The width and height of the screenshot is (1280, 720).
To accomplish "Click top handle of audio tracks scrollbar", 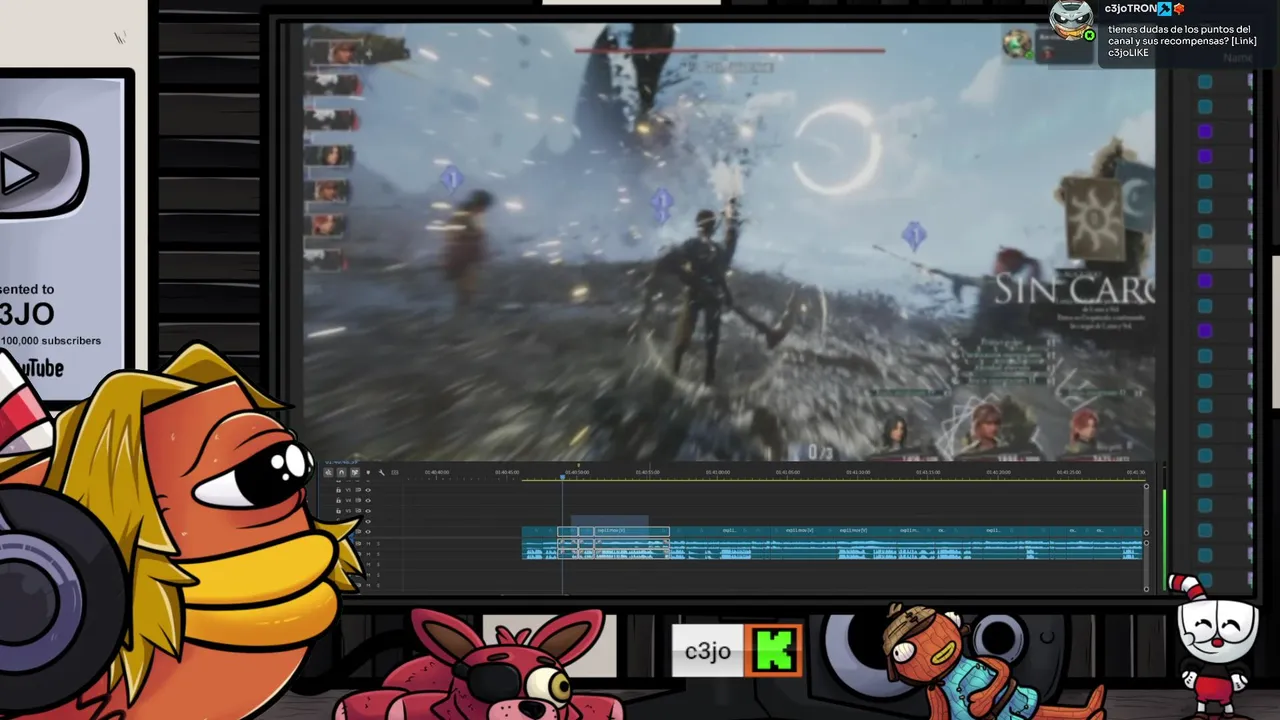I will pos(1146,543).
